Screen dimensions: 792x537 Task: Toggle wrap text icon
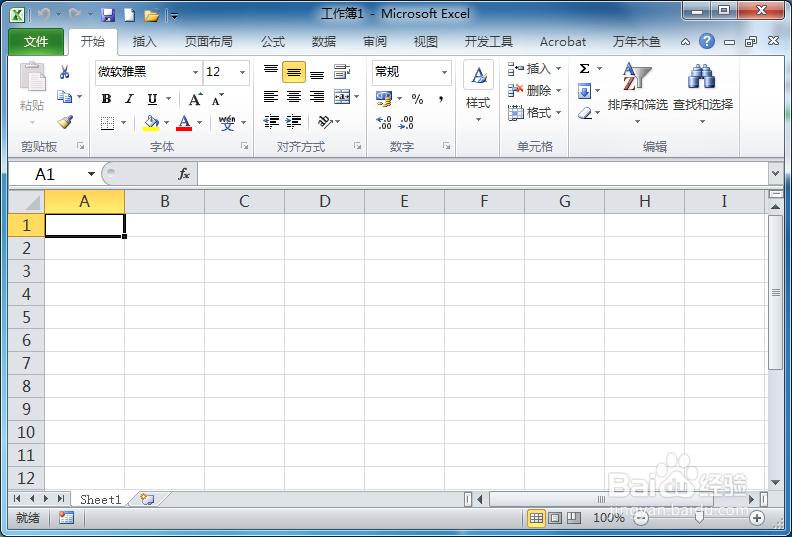(x=342, y=72)
